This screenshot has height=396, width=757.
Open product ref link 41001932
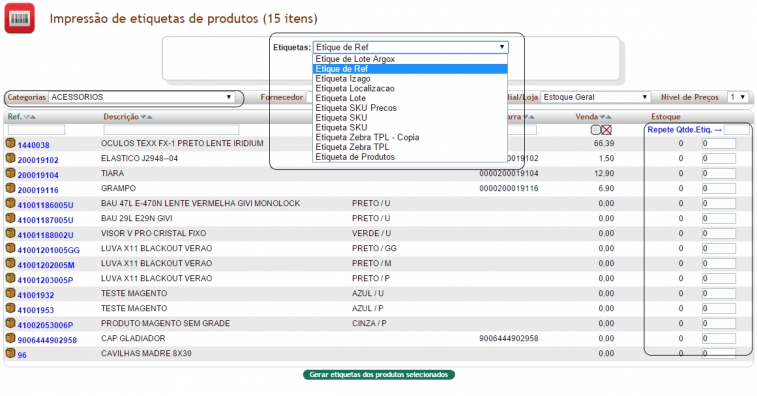point(36,295)
